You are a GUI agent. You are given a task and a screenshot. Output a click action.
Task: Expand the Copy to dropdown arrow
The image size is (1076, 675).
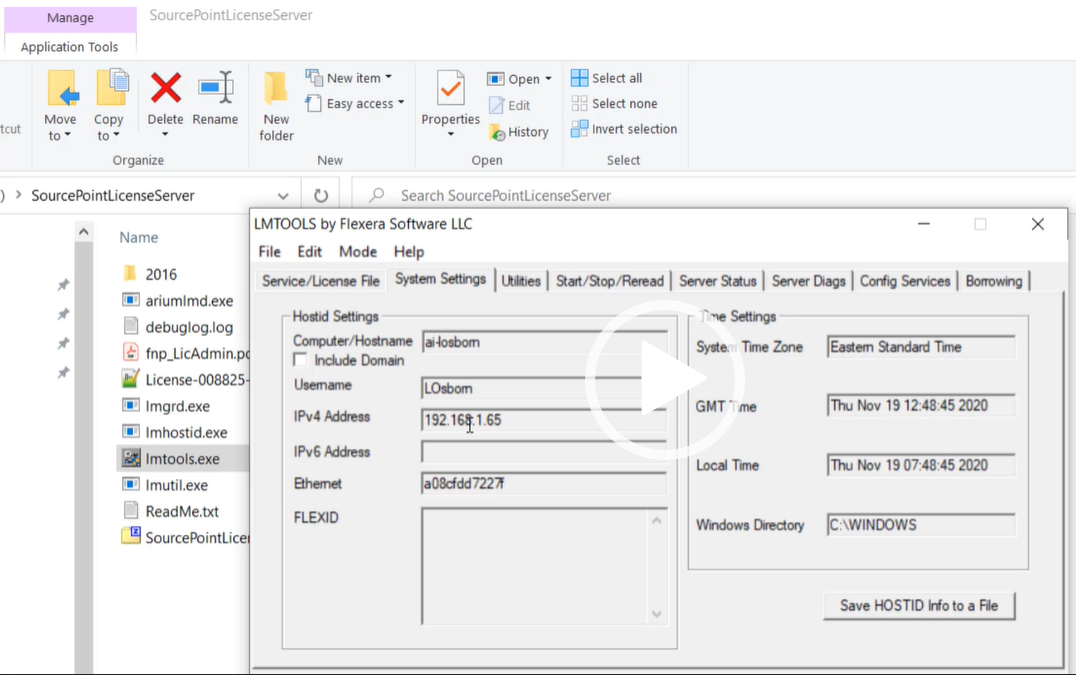(116, 135)
